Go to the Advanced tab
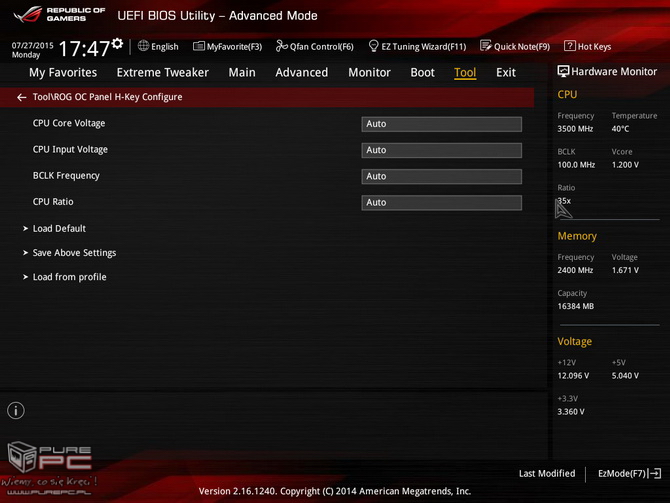670x503 pixels. pos(302,73)
